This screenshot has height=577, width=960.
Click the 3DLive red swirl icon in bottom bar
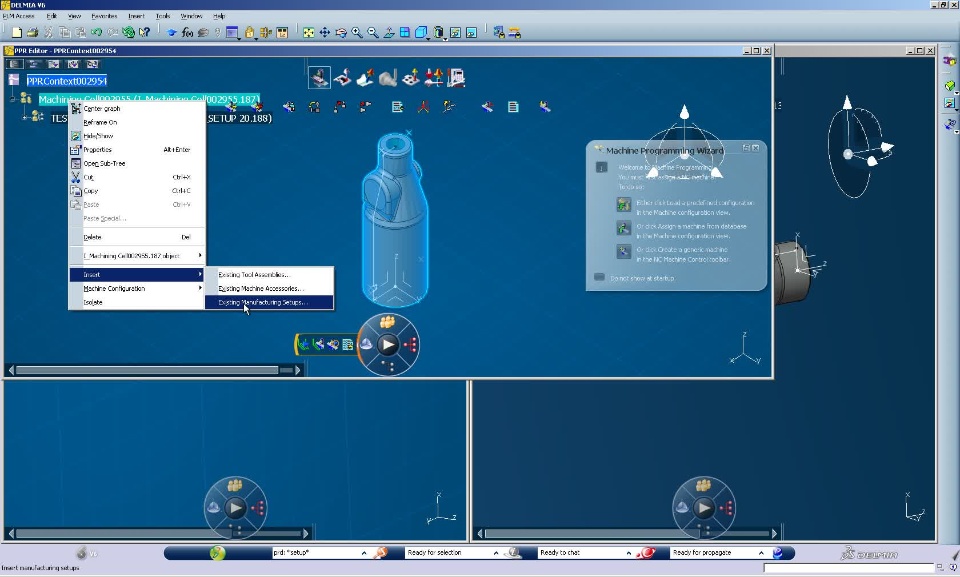point(646,553)
